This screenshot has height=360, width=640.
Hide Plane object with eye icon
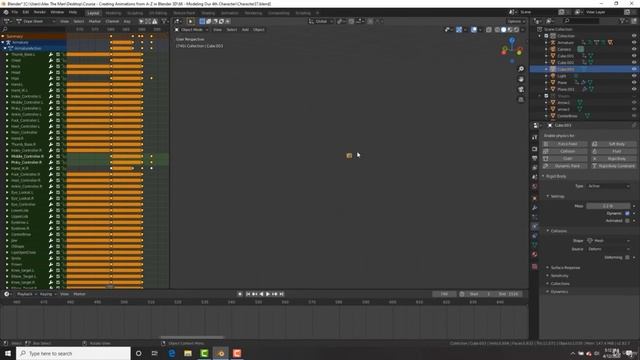[634, 82]
